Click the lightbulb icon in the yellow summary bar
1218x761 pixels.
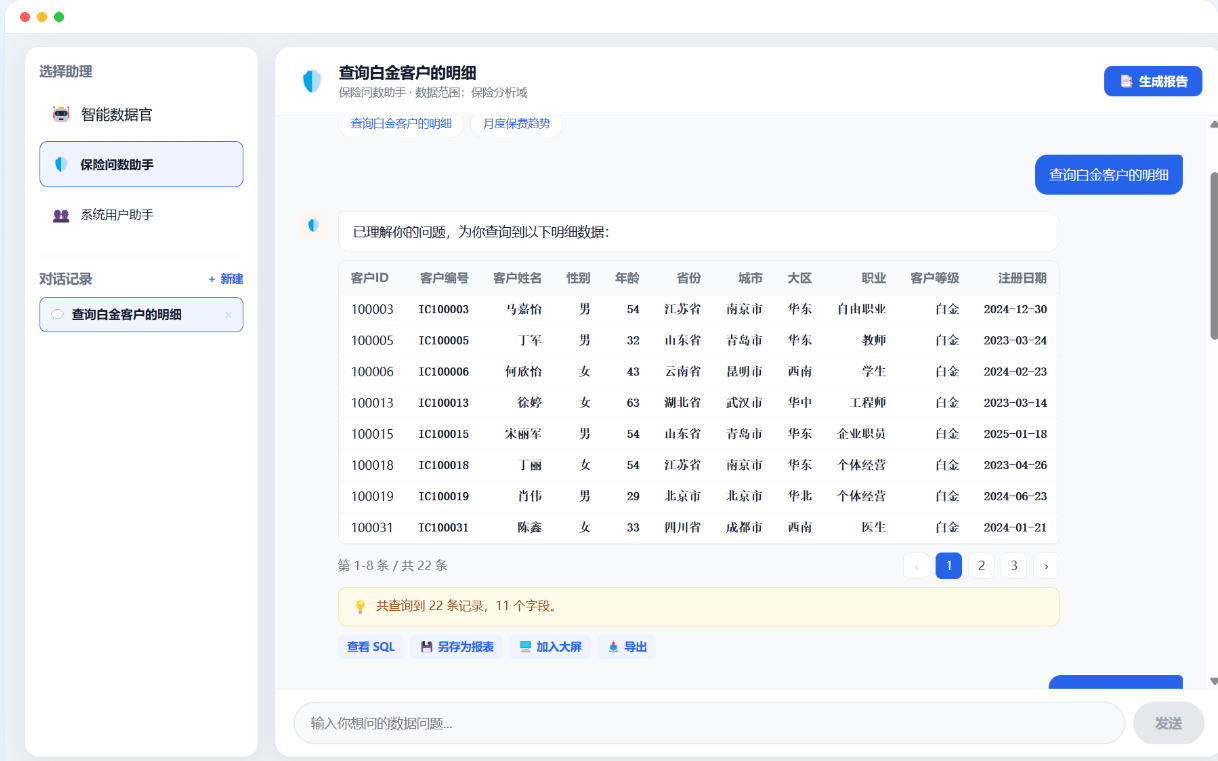point(360,606)
